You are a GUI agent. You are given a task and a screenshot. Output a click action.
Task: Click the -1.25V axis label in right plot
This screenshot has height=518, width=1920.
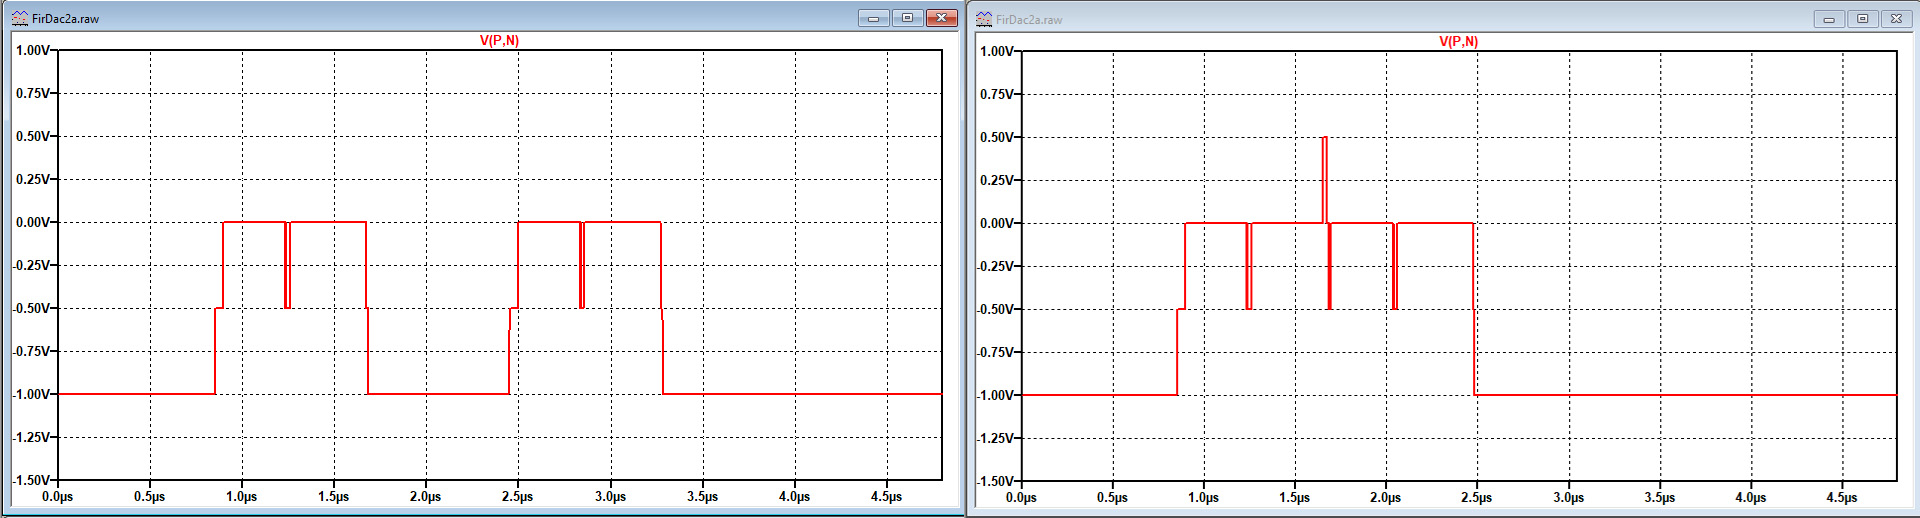click(995, 438)
